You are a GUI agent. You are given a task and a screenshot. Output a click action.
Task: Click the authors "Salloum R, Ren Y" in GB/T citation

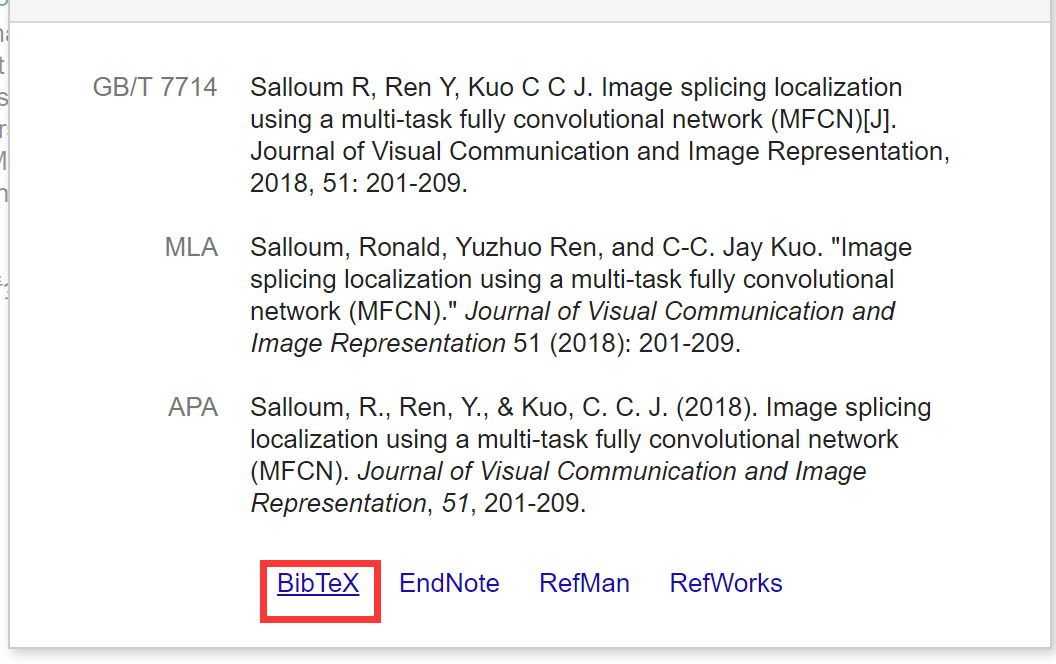point(354,88)
